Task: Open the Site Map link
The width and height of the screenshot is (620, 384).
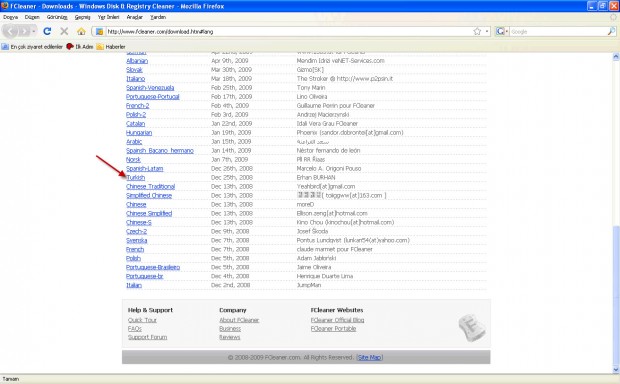Action: pyautogui.click(x=370, y=358)
